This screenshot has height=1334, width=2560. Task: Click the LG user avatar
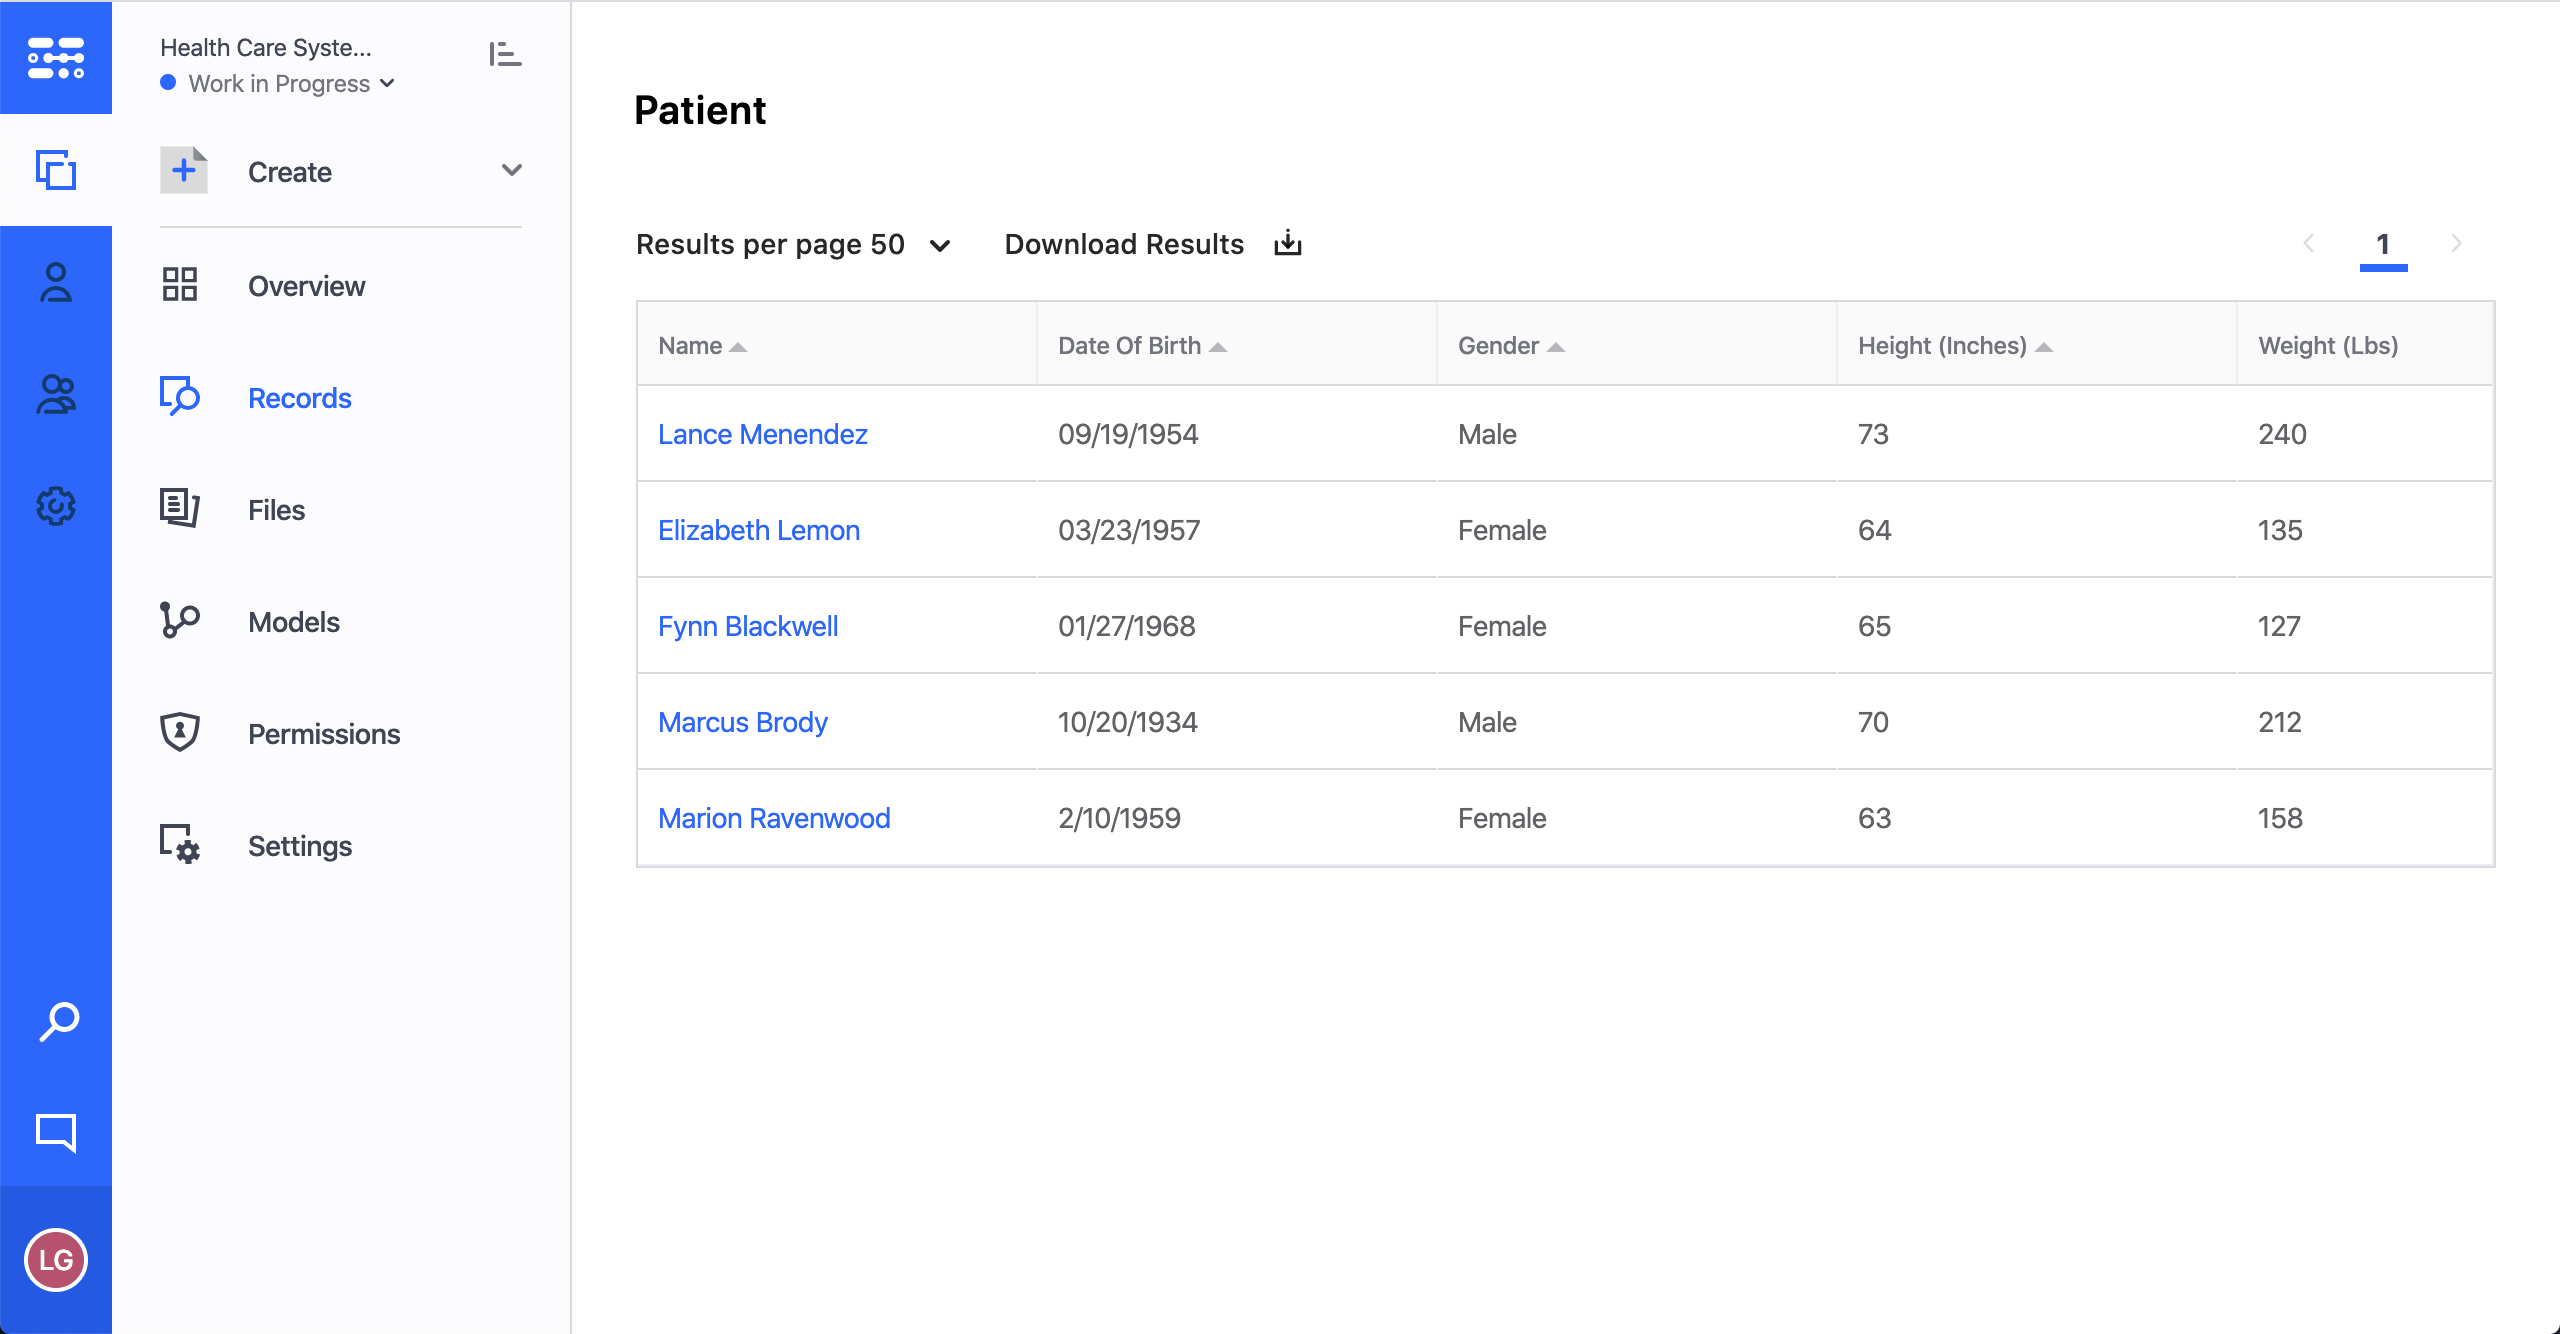click(56, 1260)
